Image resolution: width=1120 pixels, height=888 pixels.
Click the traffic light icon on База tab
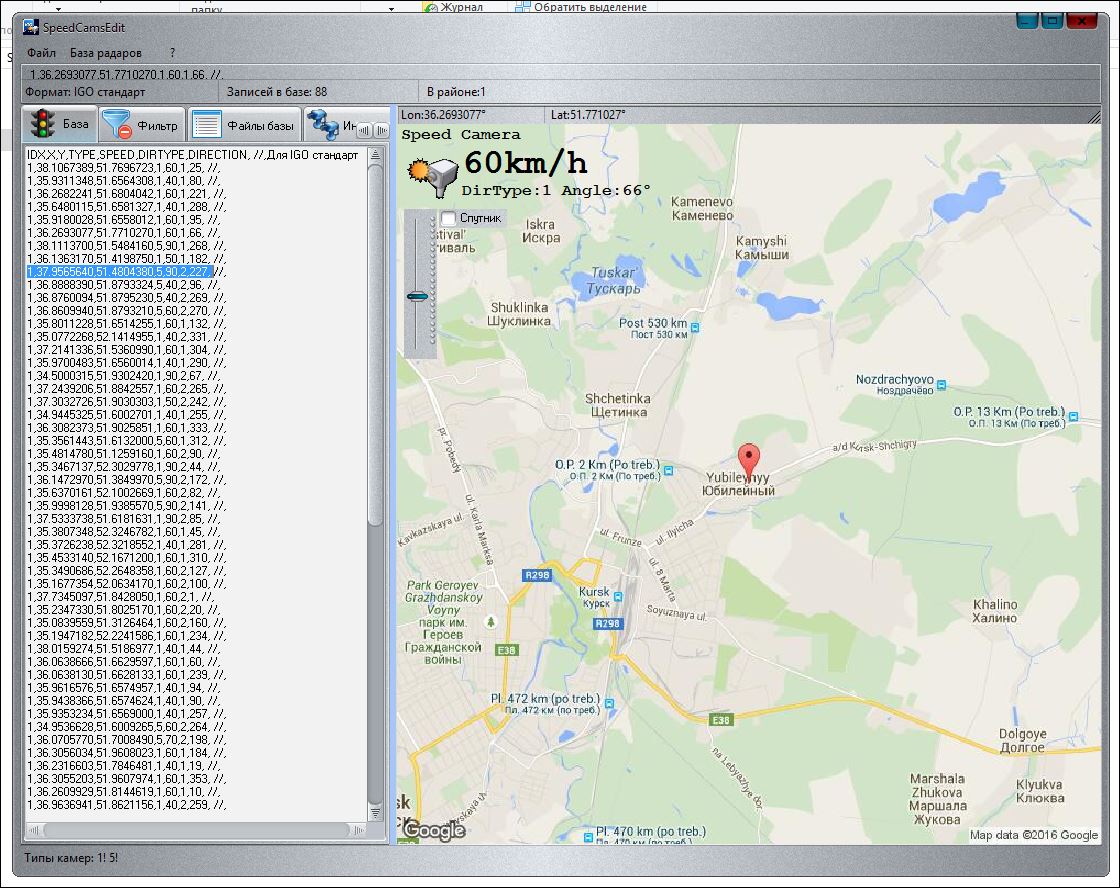point(42,125)
